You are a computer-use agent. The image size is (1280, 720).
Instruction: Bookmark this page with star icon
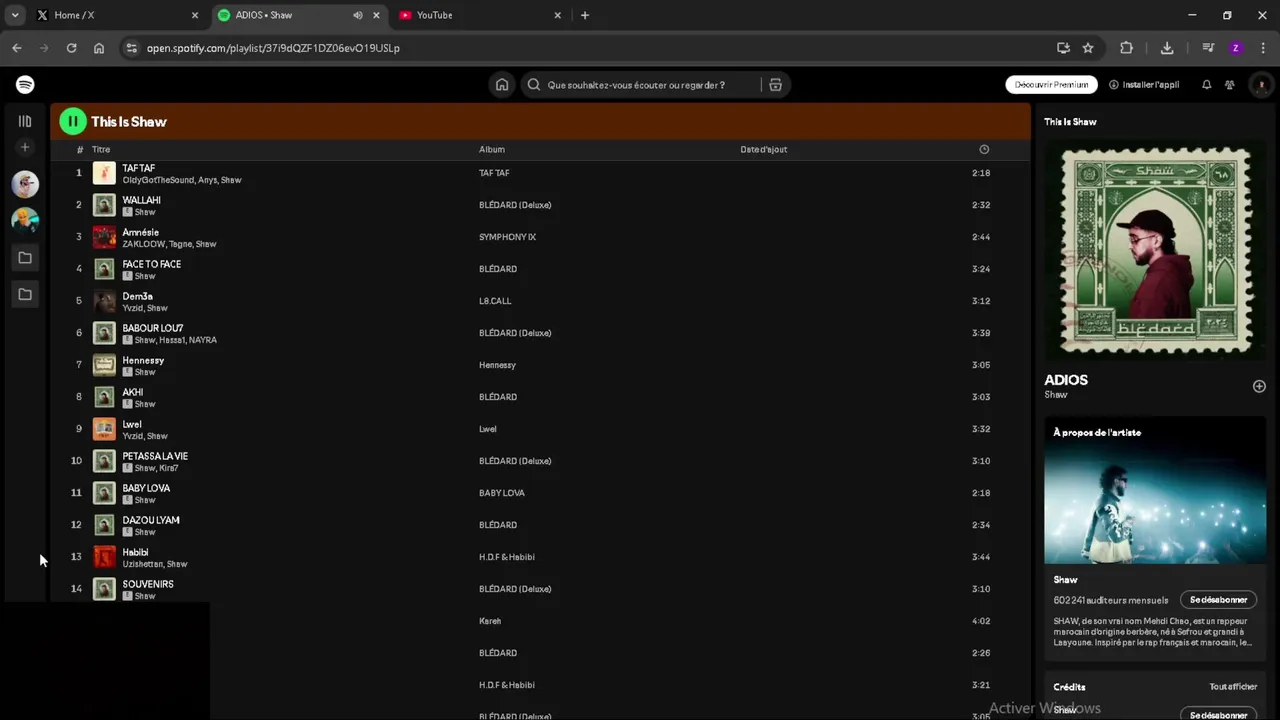tap(1088, 48)
